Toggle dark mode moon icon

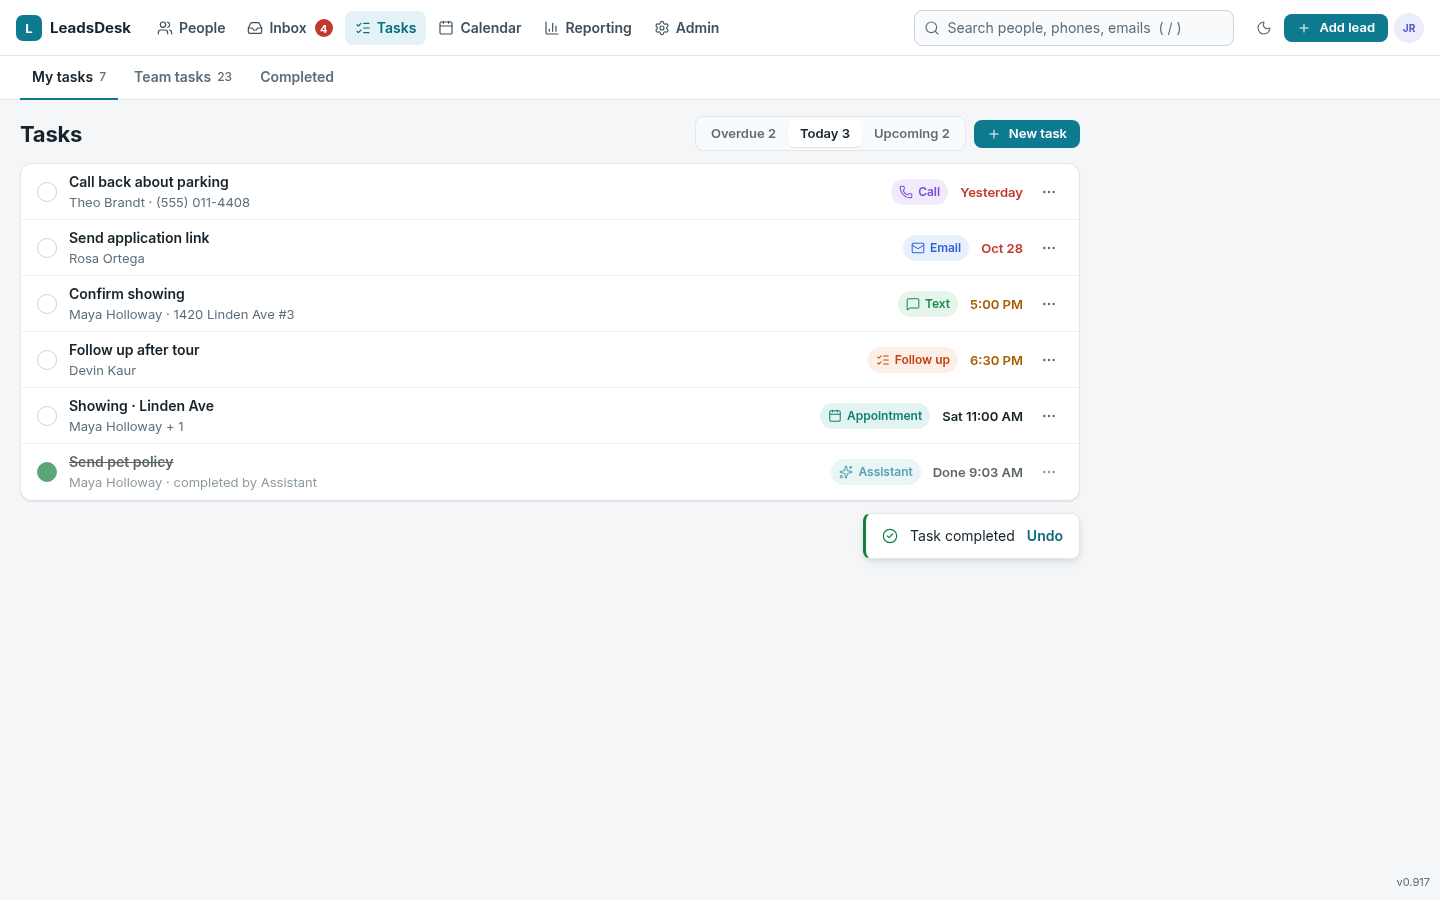(x=1264, y=28)
